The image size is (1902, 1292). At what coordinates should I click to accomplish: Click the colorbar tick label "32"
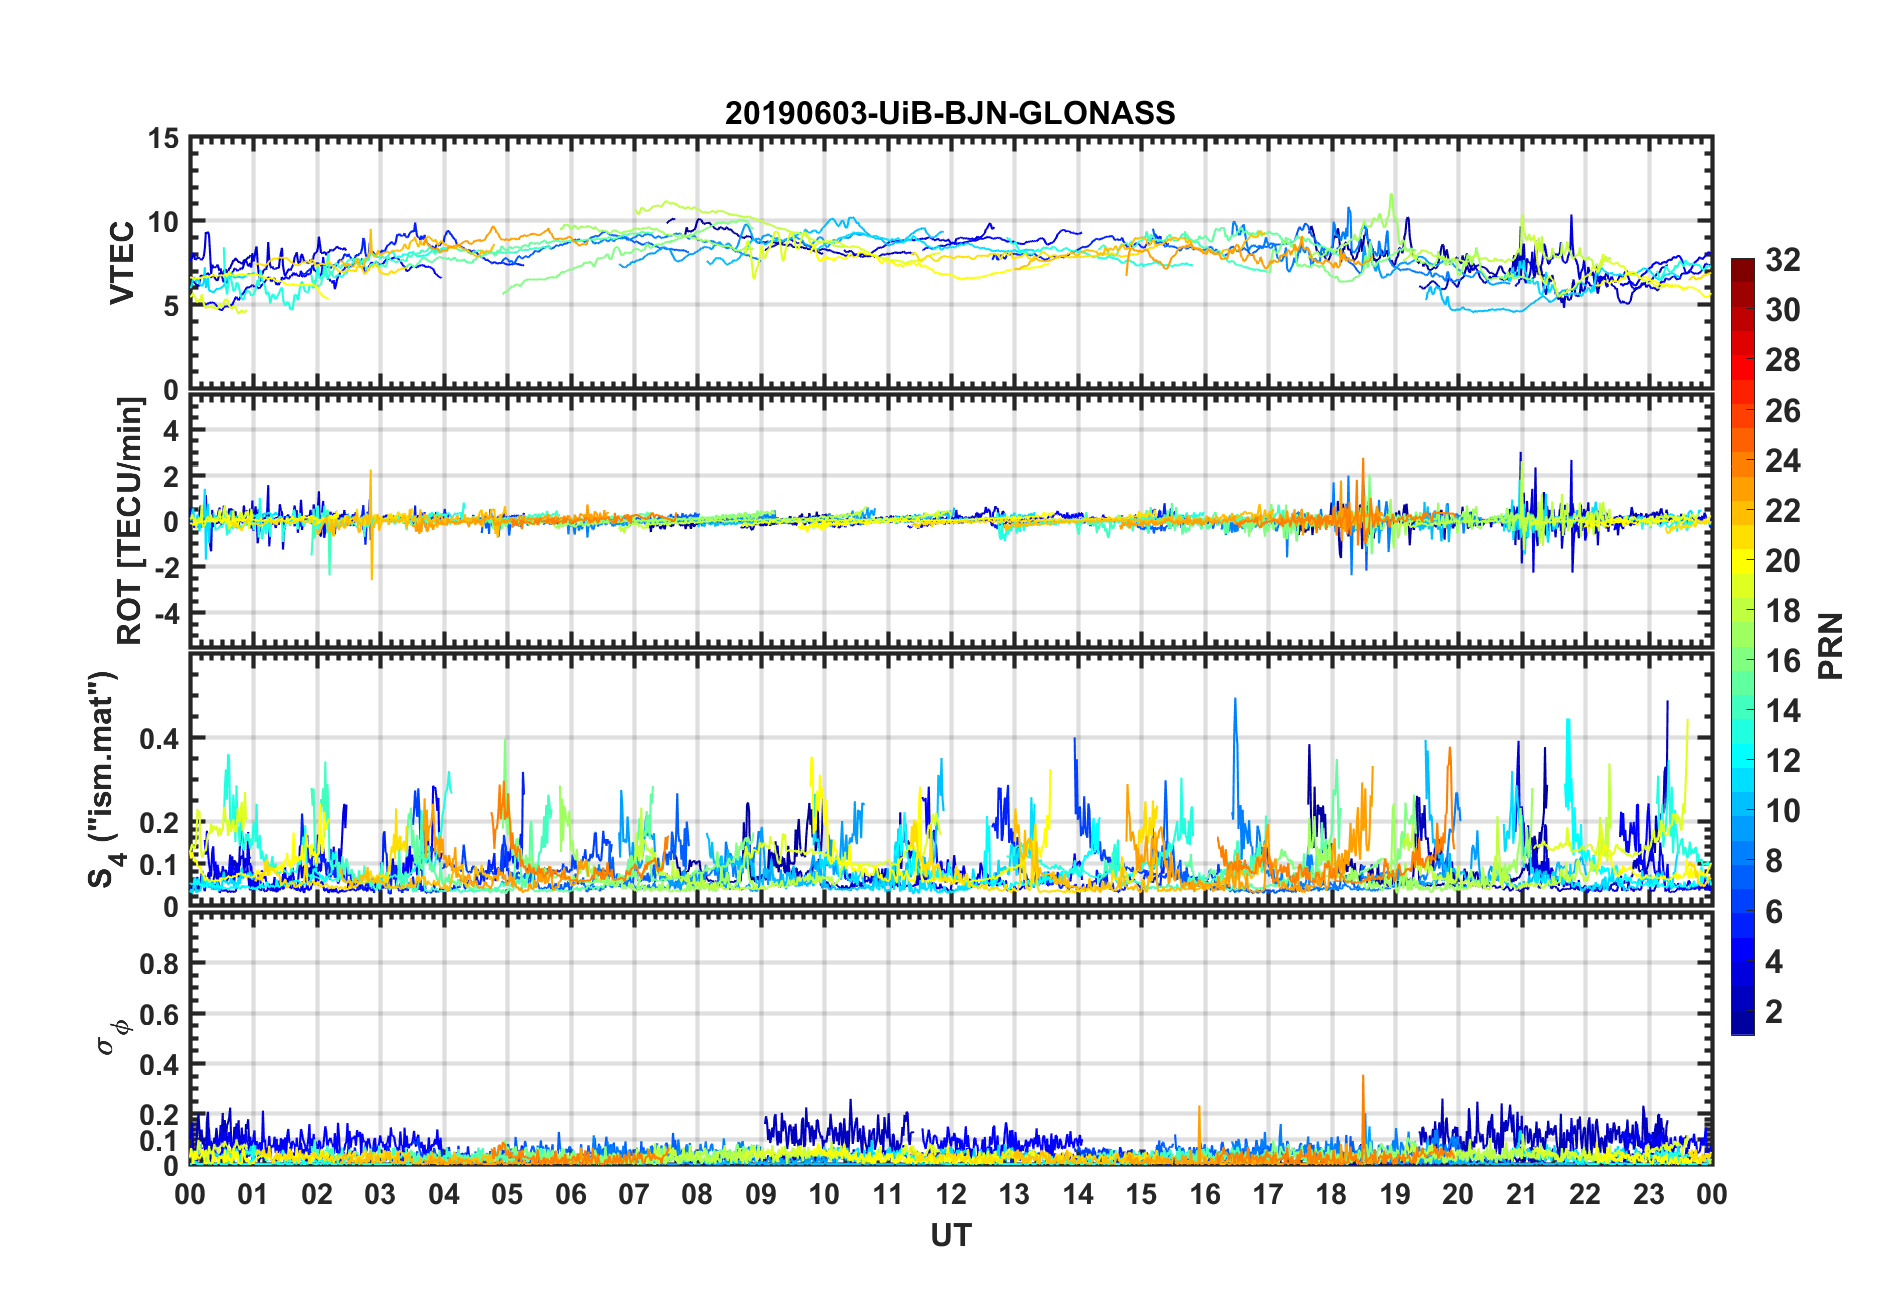pos(1783,260)
